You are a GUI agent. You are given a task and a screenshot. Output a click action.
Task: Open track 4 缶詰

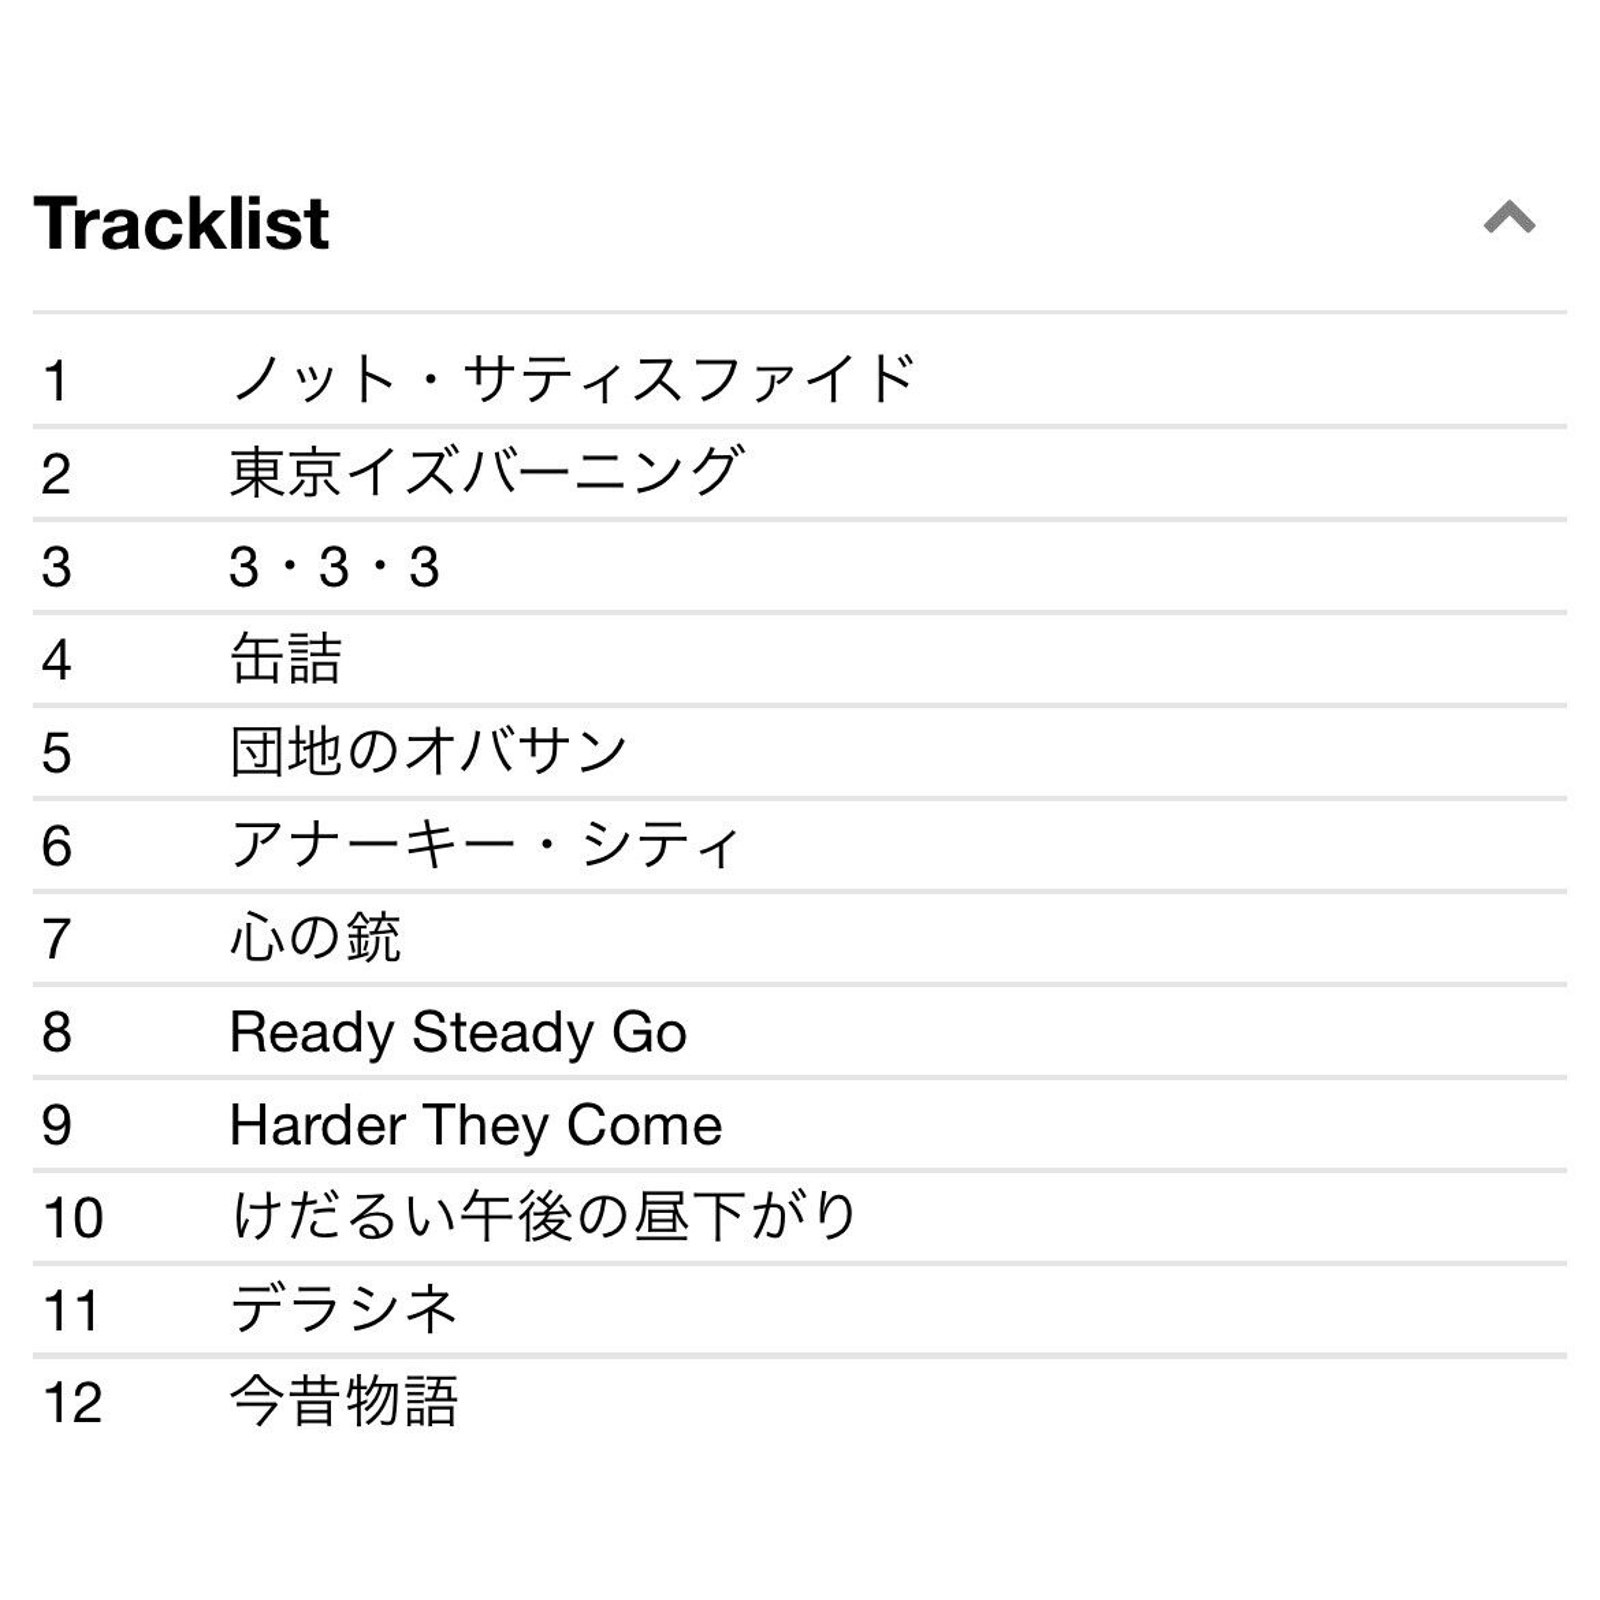(799, 659)
